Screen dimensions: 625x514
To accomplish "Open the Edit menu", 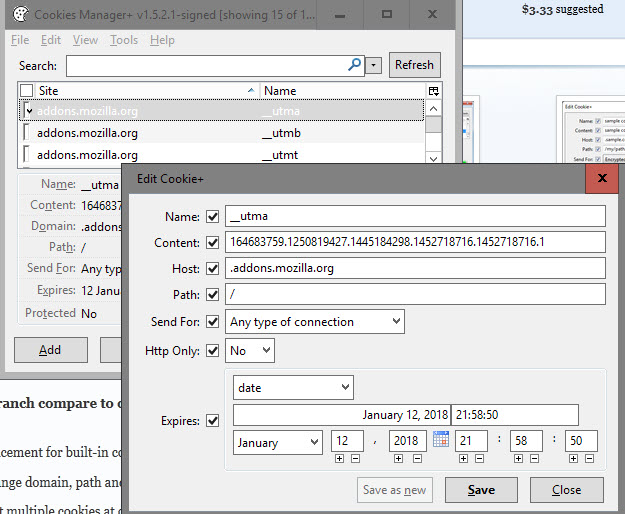I will [51, 40].
